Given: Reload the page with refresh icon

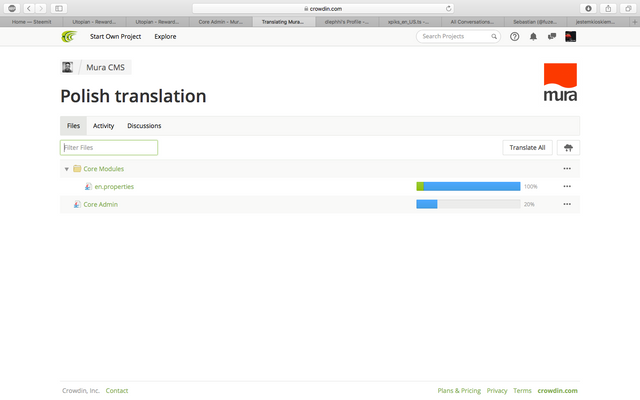Looking at the screenshot, I should 448,9.
